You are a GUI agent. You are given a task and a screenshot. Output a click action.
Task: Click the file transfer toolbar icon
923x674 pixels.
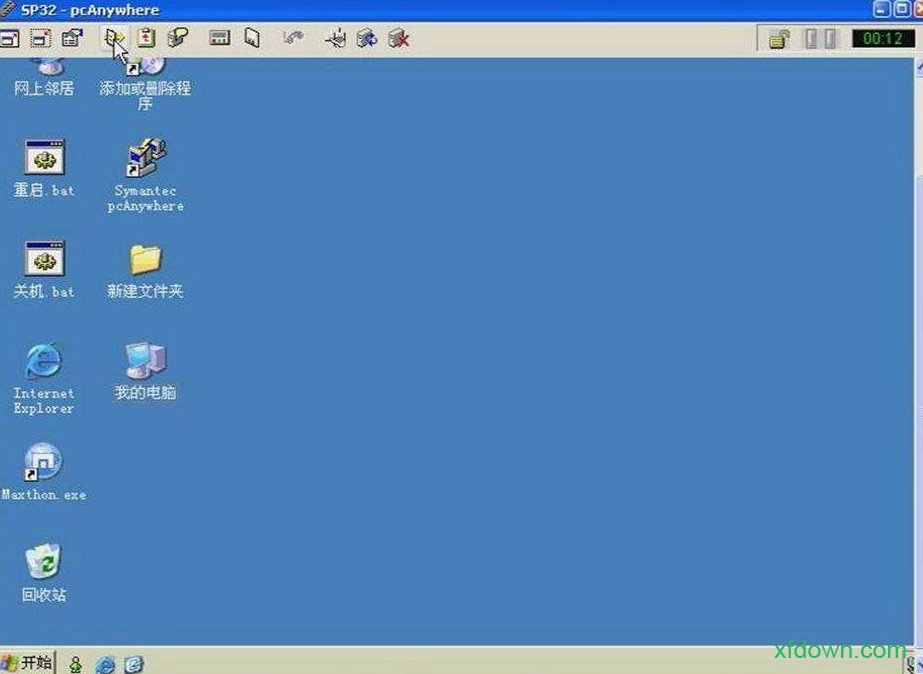click(x=115, y=39)
